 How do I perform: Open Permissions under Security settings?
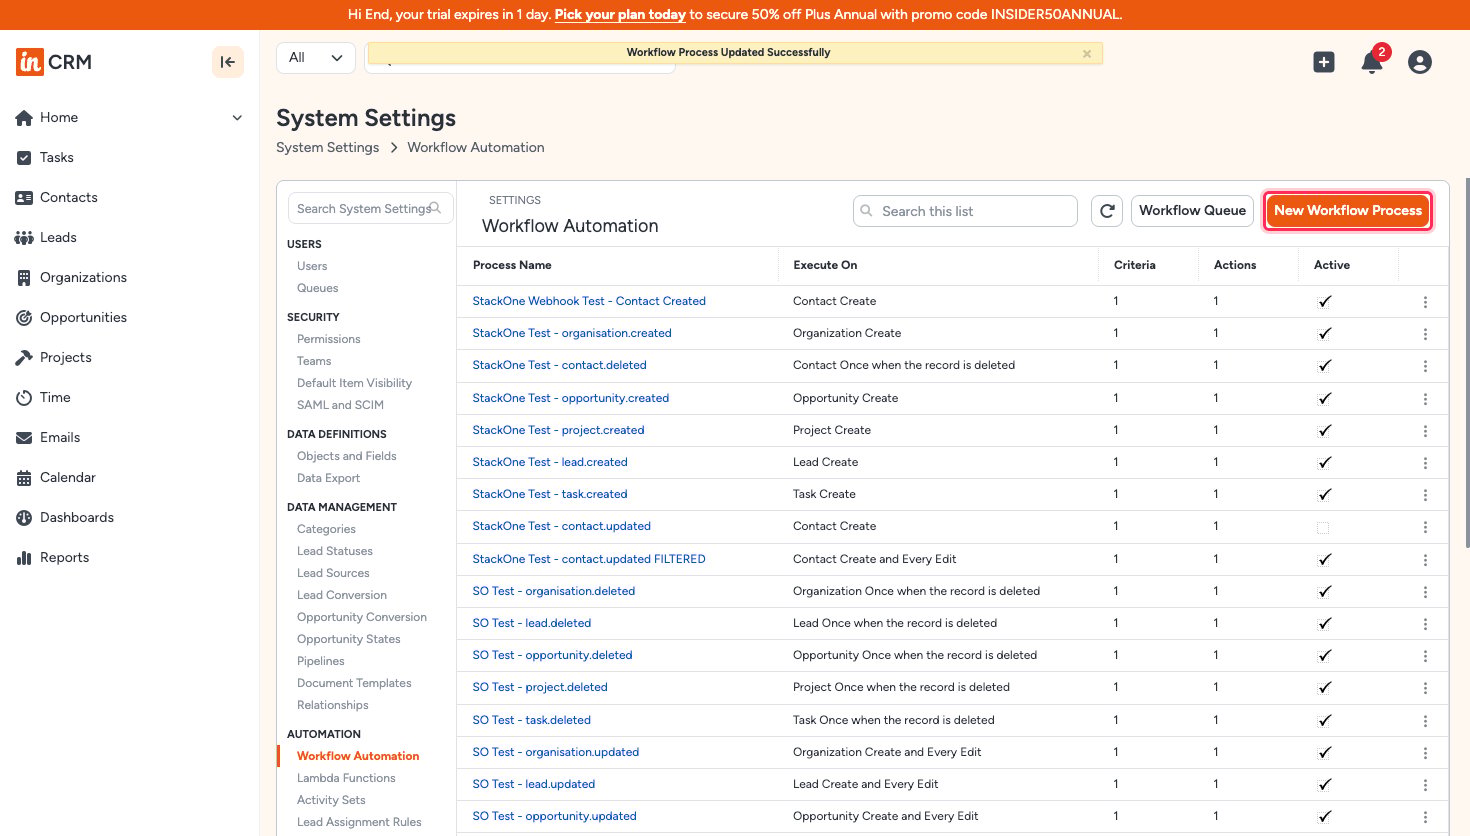(x=328, y=339)
